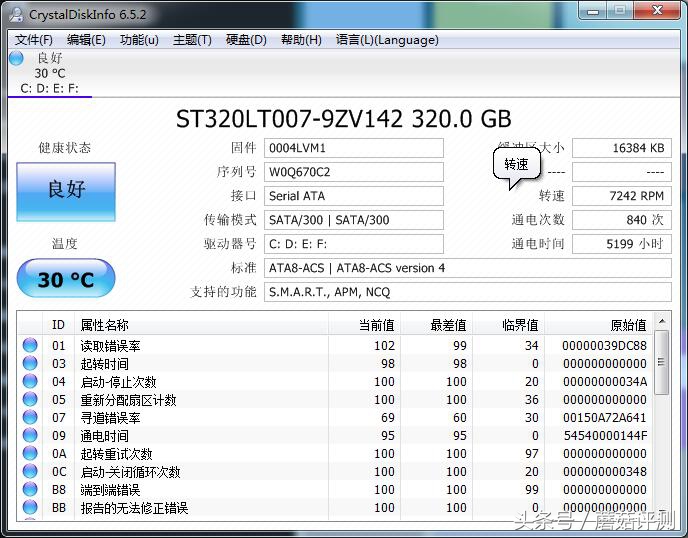Viewport: 688px width, 538px height.
Task: Click raw value 00000000034A
Action: point(605,382)
